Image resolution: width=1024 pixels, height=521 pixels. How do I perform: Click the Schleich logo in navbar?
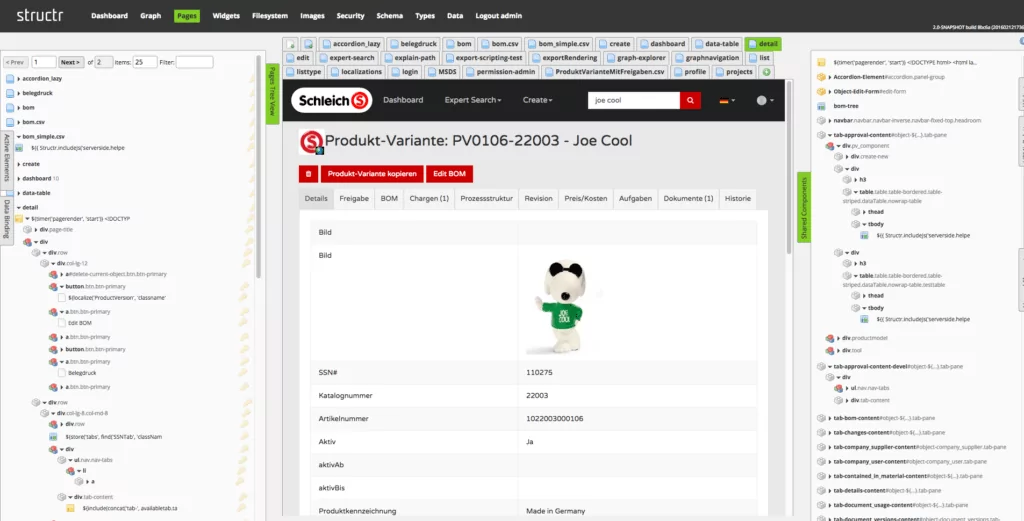332,101
